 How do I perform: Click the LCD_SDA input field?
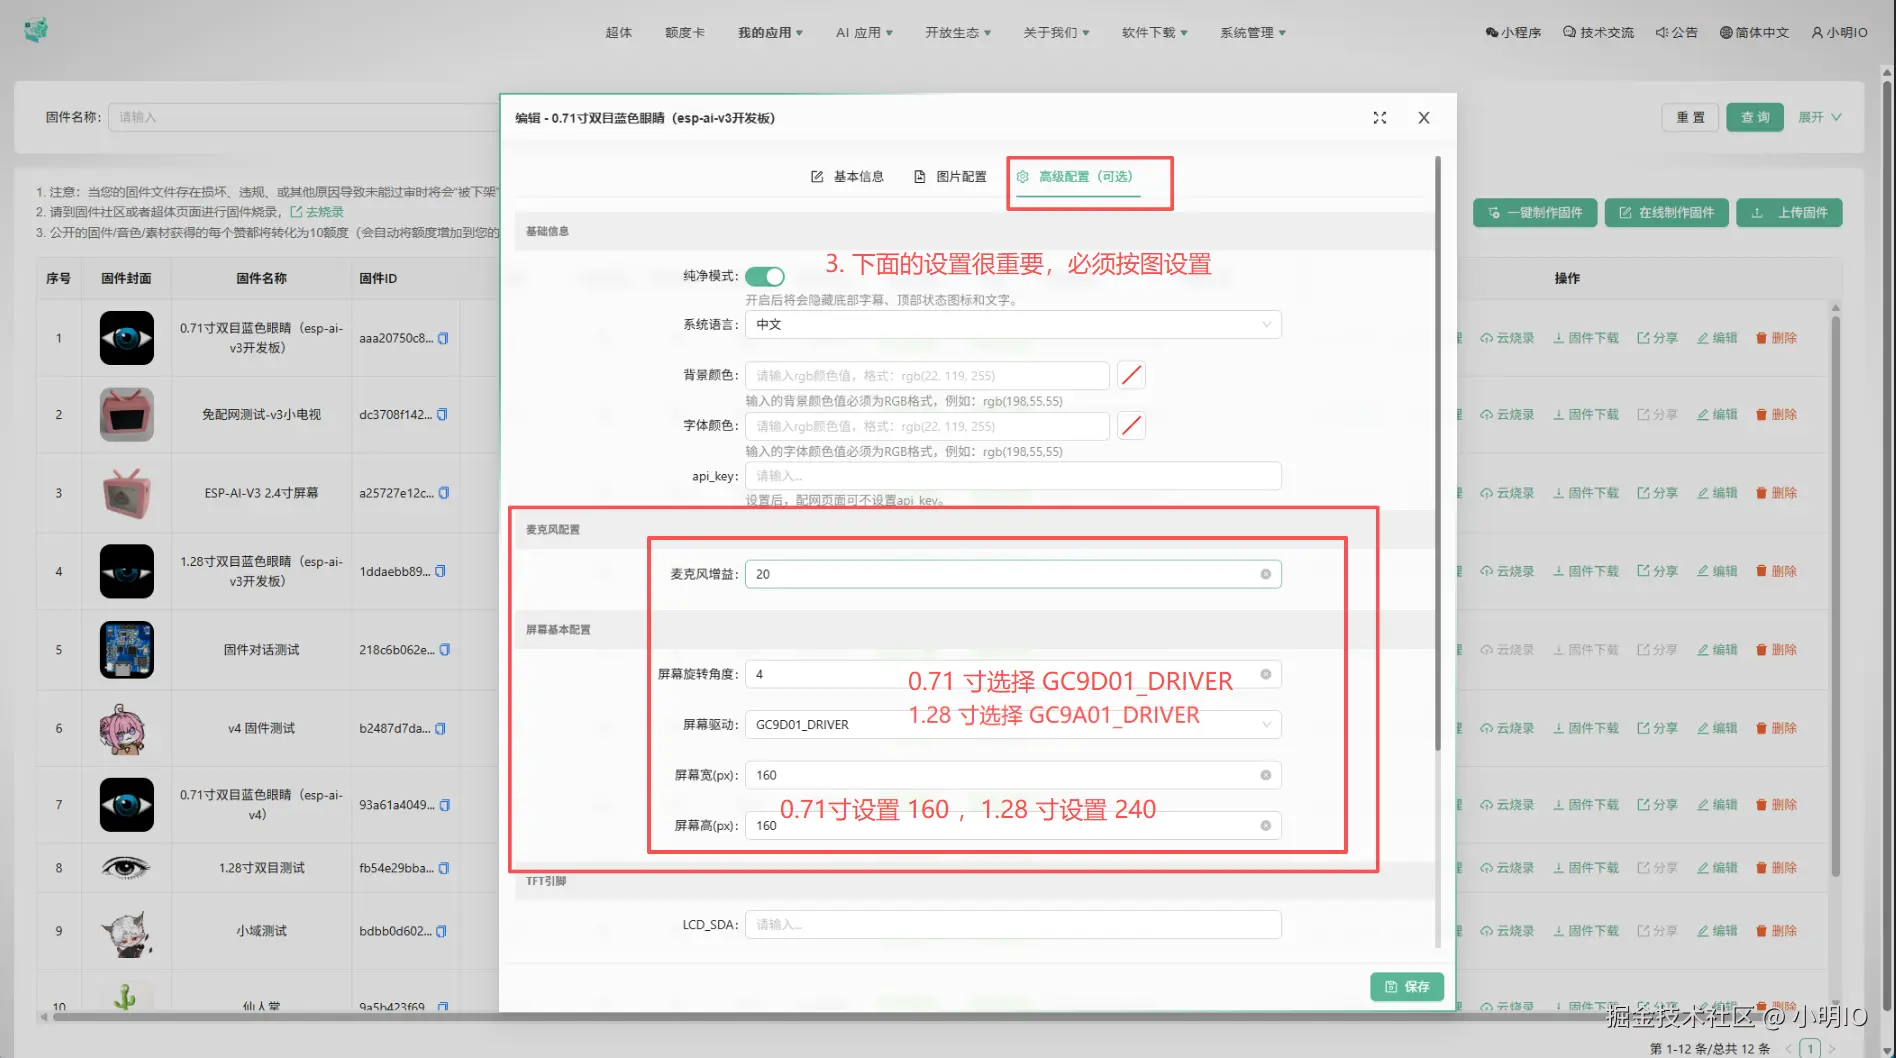click(1013, 925)
